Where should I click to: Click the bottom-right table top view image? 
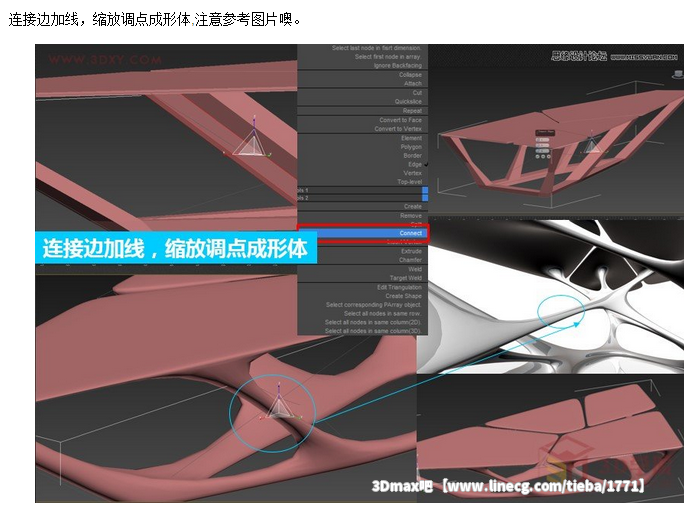(551, 438)
